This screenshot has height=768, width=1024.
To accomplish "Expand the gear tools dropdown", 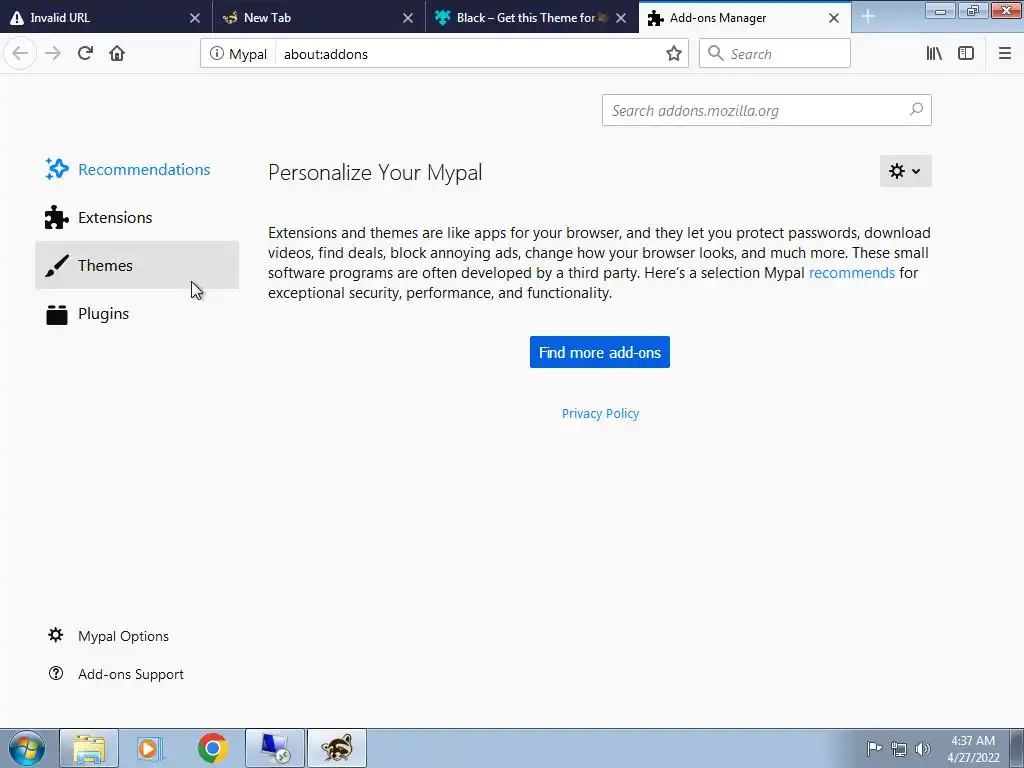I will tap(905, 171).
